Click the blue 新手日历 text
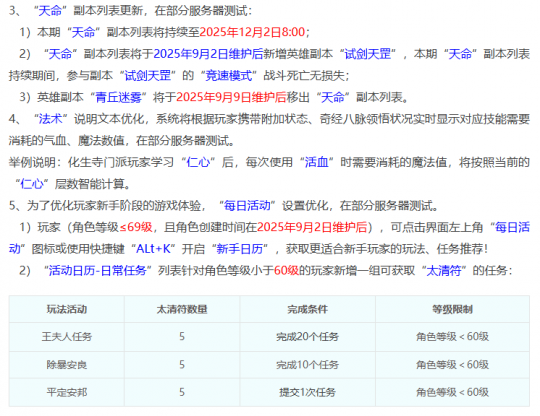Screen dimensions: 540x416 pos(240,249)
